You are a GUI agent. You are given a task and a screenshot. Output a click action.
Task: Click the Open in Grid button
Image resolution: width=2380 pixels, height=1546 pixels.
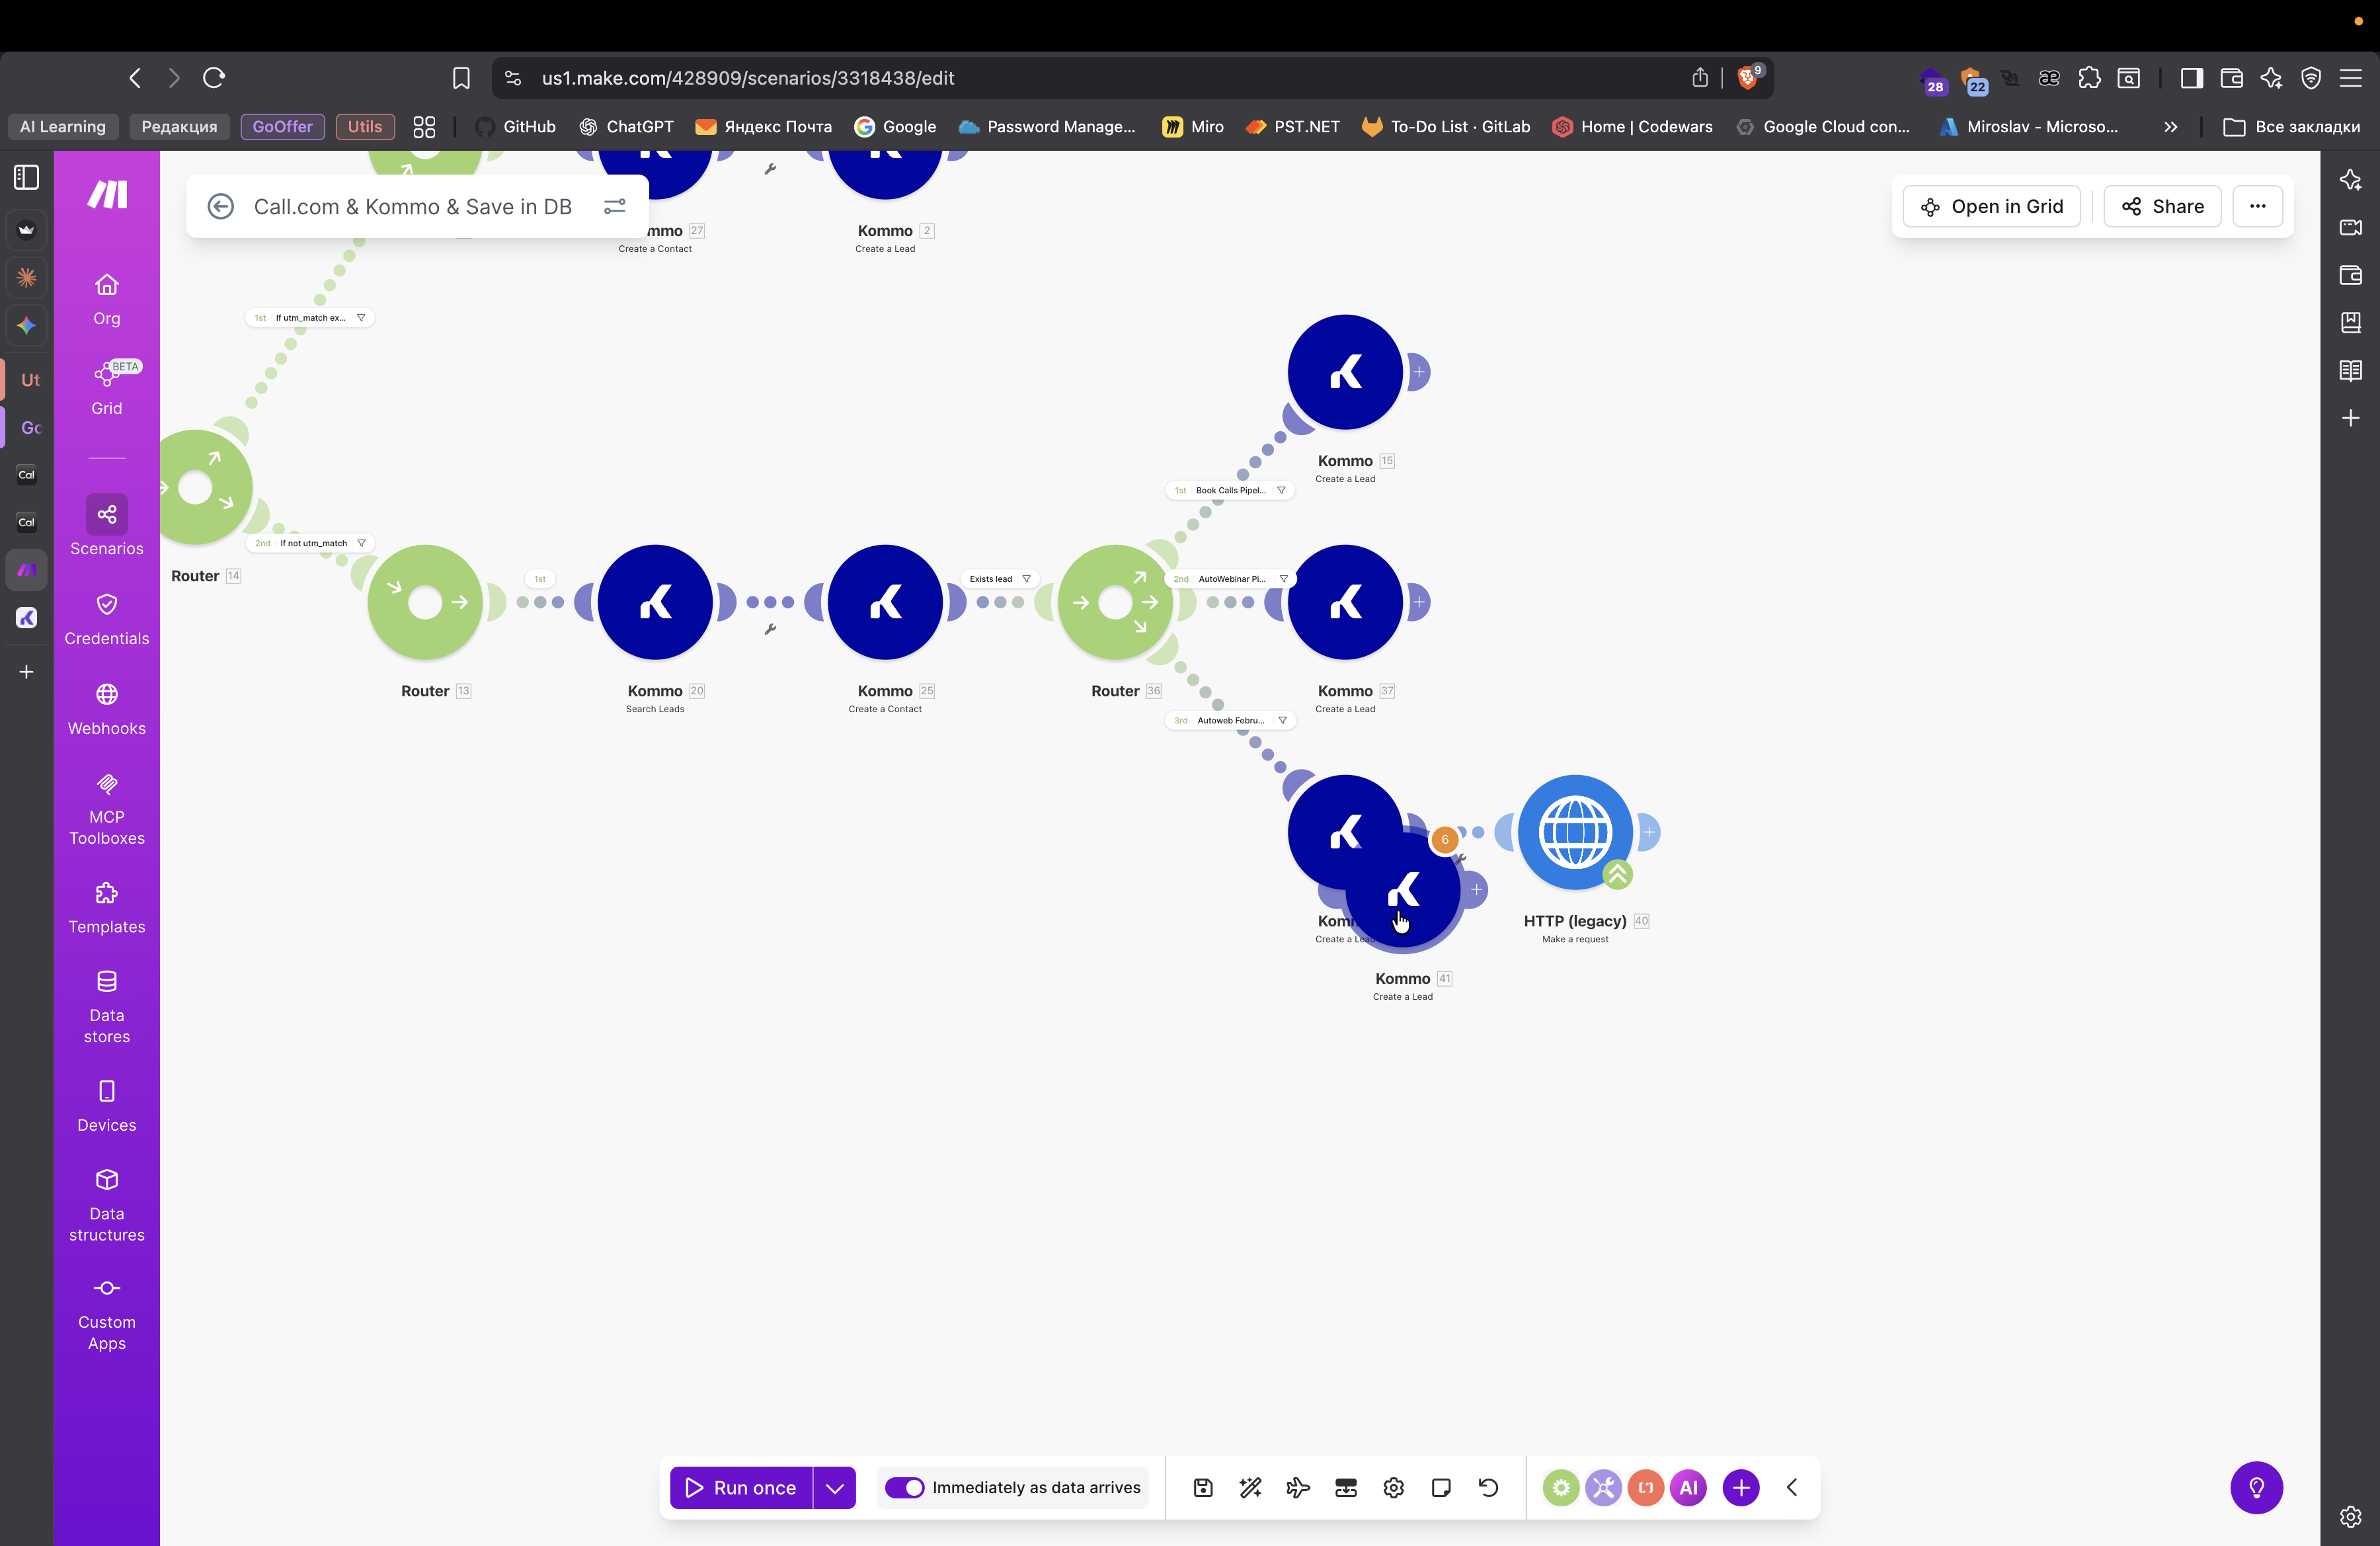(x=1991, y=206)
